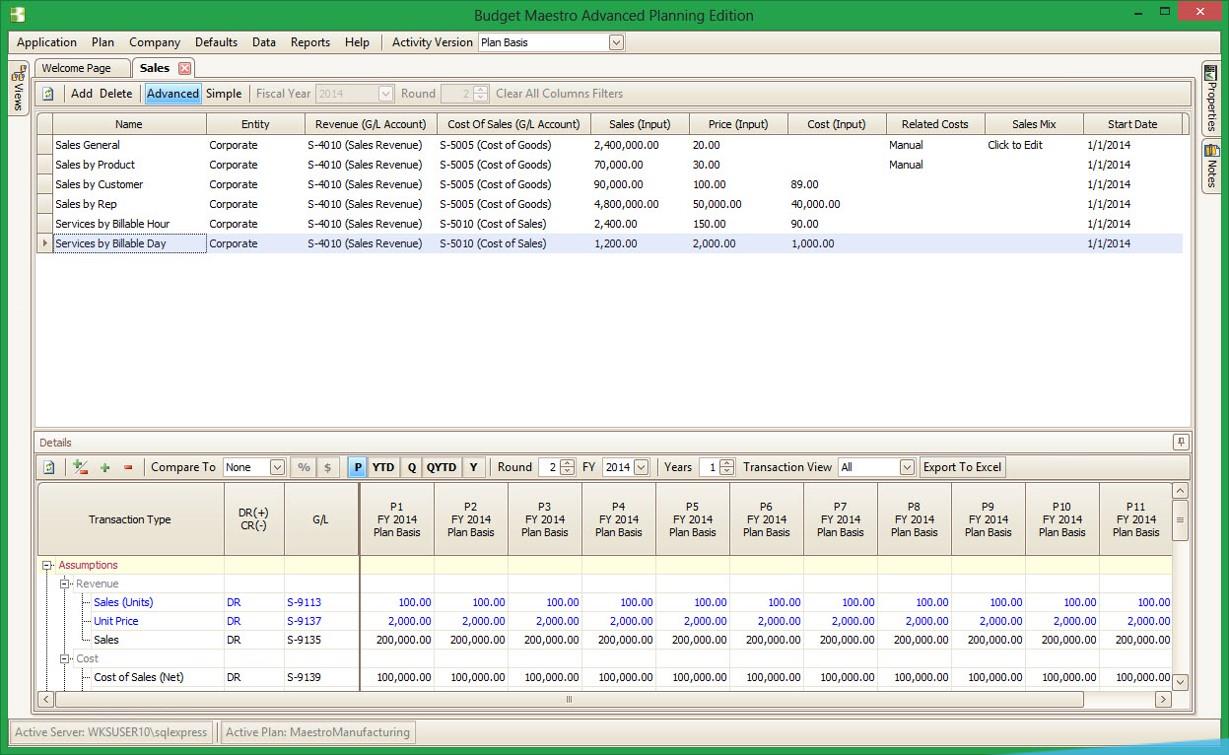Viewport: 1229px width, 755px height.
Task: Select the Sales by Rep row
Action: (610, 204)
